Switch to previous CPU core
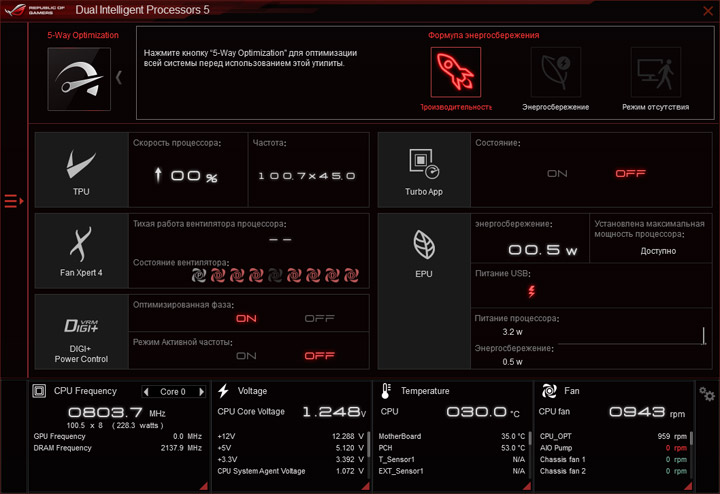 tap(146, 392)
